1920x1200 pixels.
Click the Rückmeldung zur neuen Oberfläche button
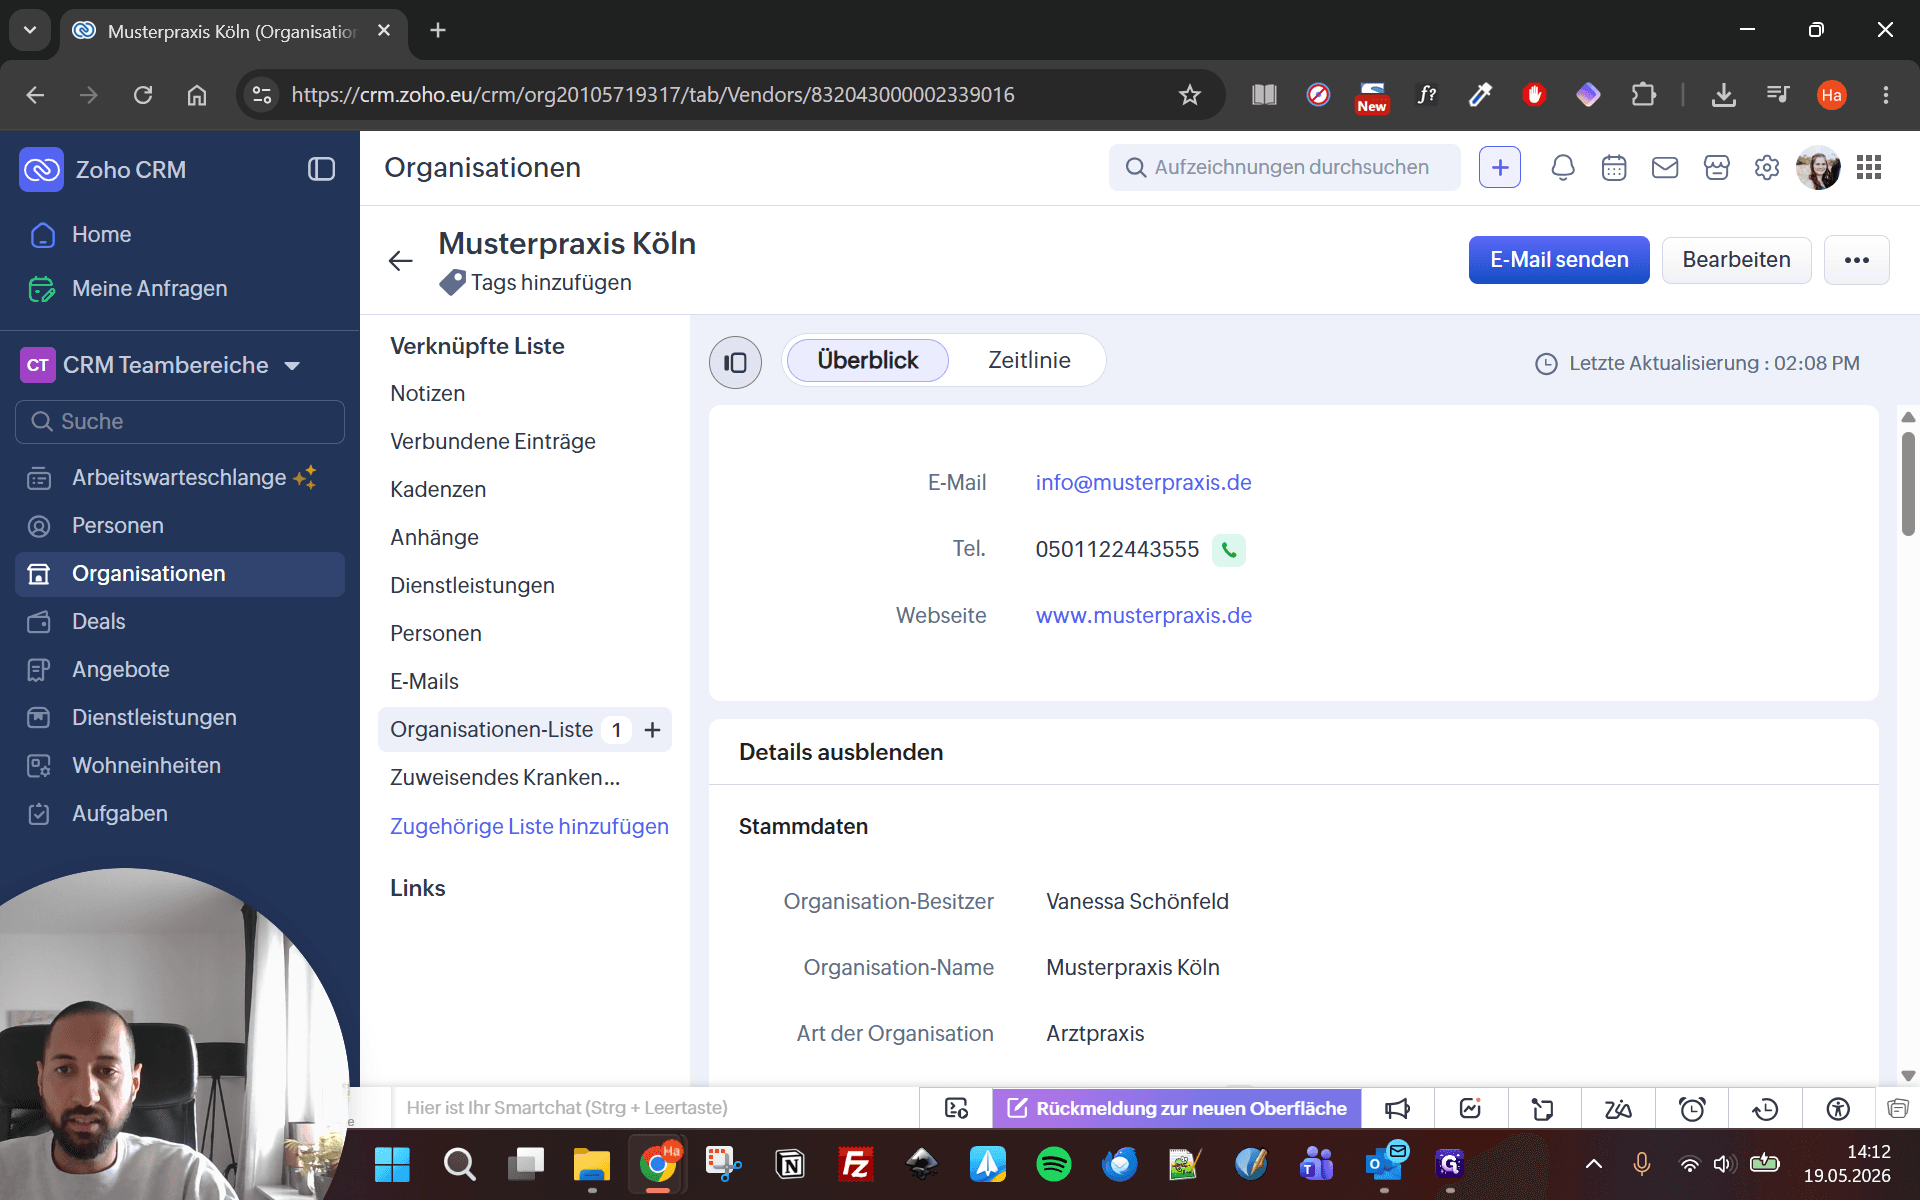[x=1176, y=1108]
